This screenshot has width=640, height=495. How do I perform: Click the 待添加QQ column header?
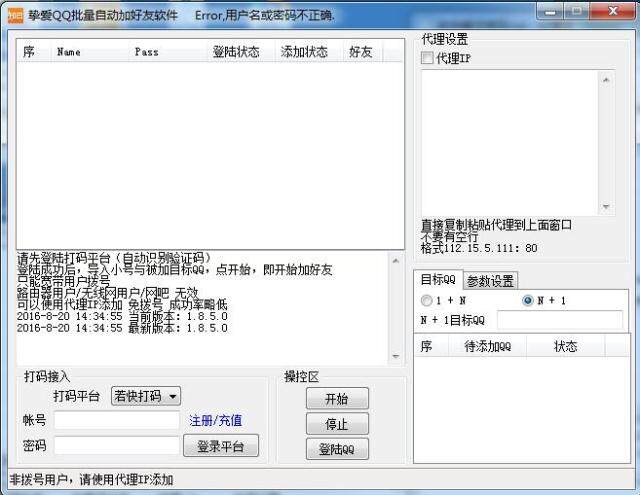click(487, 346)
